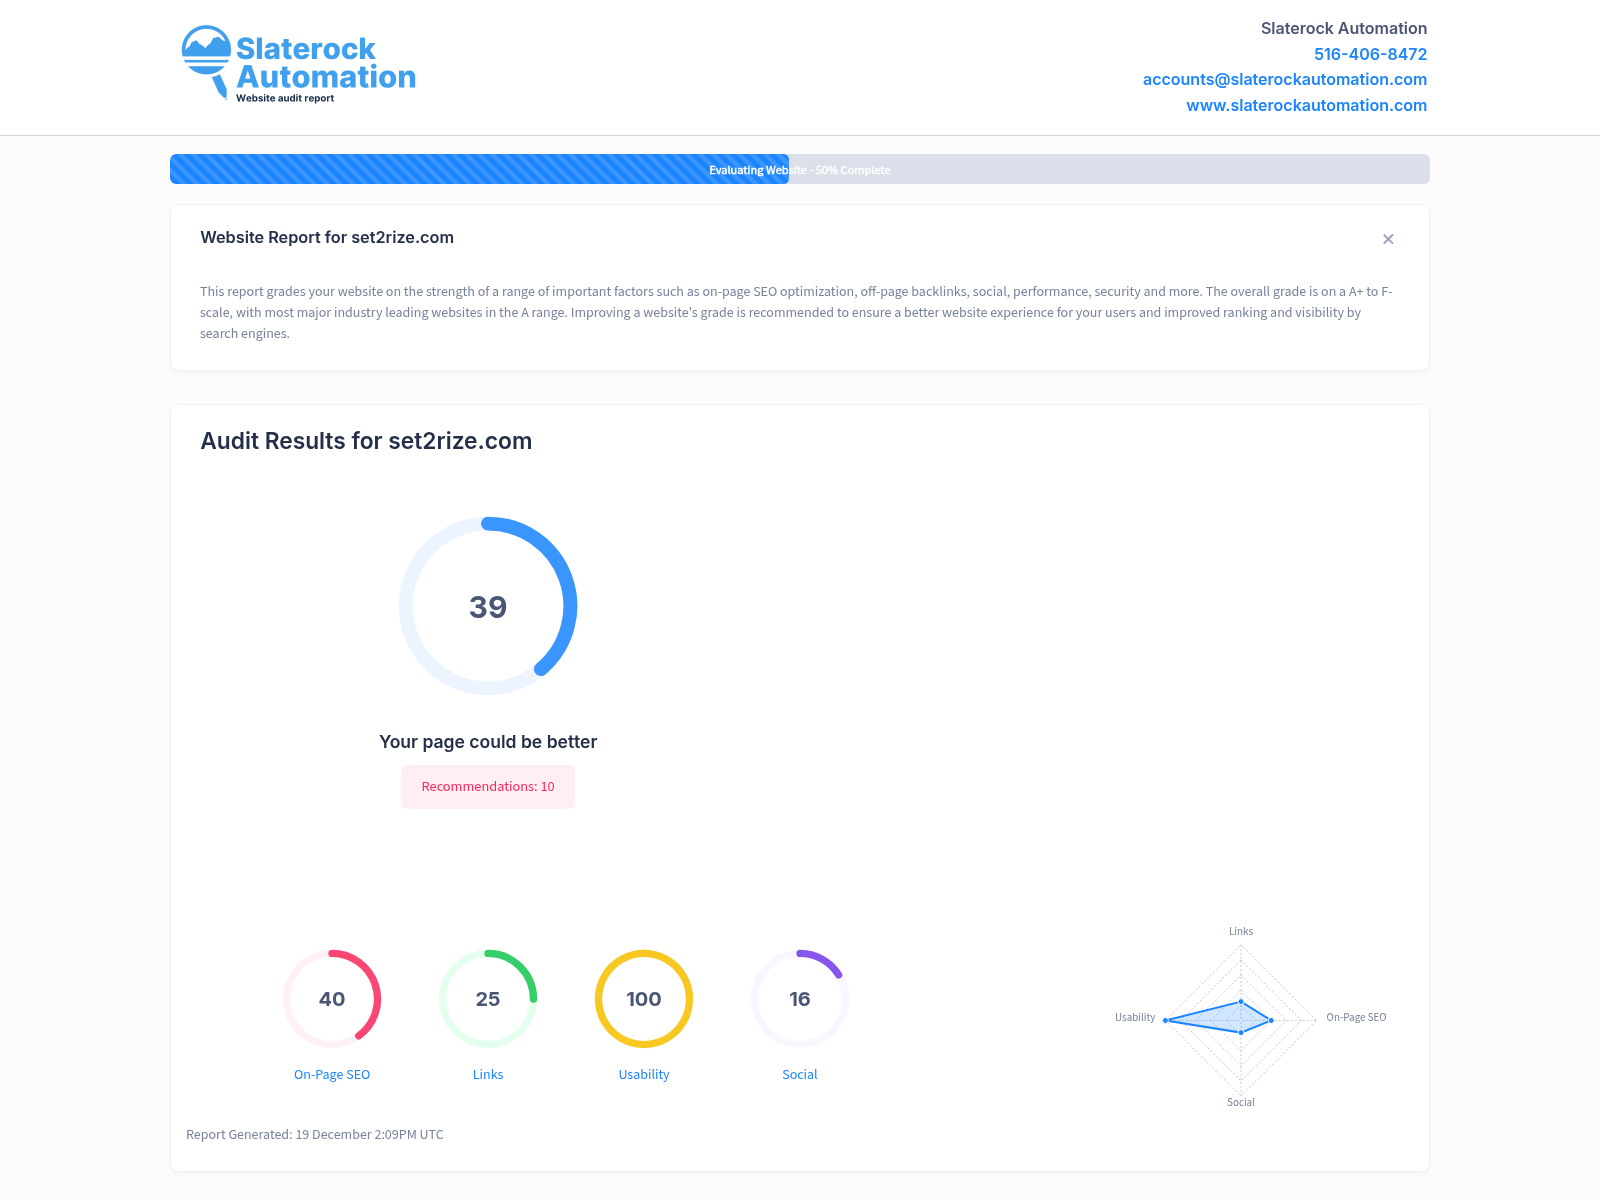This screenshot has height=1200, width=1600.
Task: Click the radar chart Social label
Action: point(1241,1102)
